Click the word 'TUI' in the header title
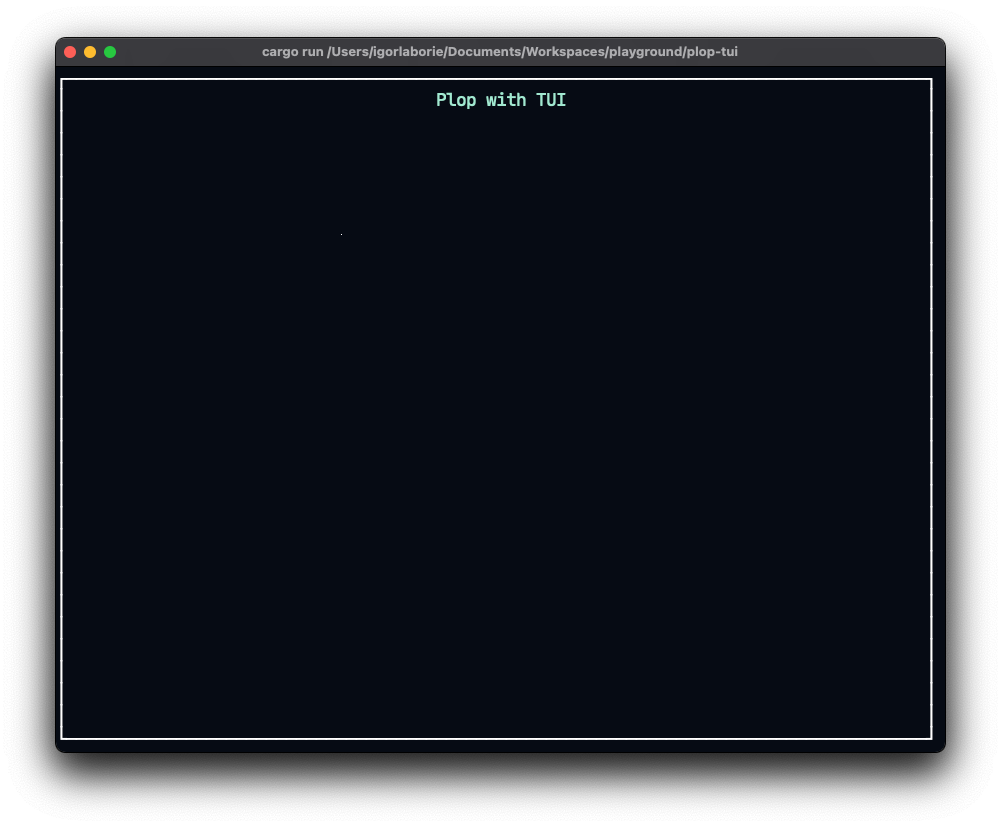Viewport: 1001px width, 826px height. tap(552, 100)
